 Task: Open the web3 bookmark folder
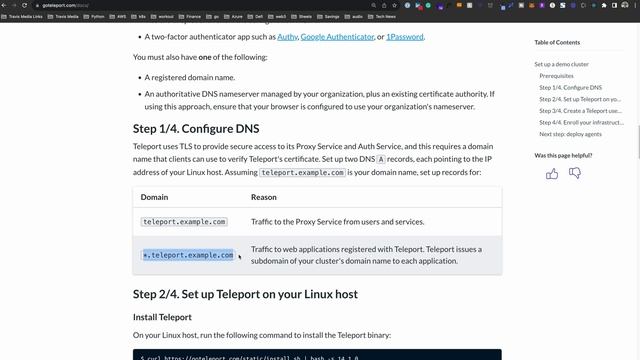pos(277,17)
